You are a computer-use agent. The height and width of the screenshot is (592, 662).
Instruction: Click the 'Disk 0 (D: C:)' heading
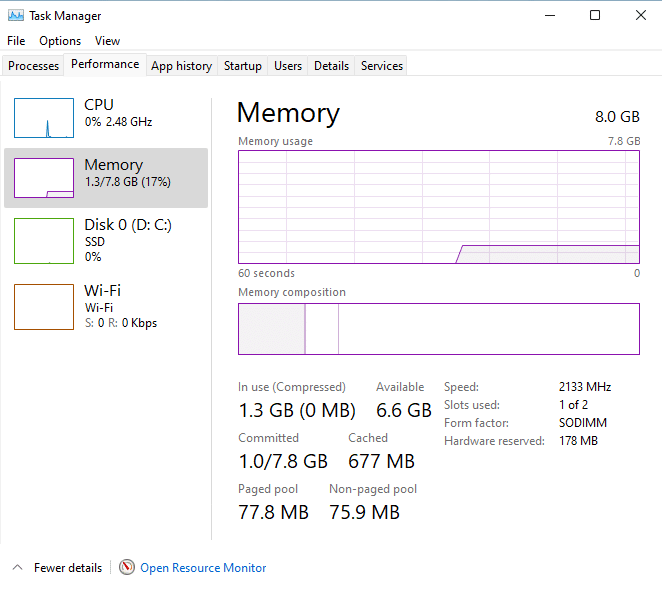click(x=128, y=225)
